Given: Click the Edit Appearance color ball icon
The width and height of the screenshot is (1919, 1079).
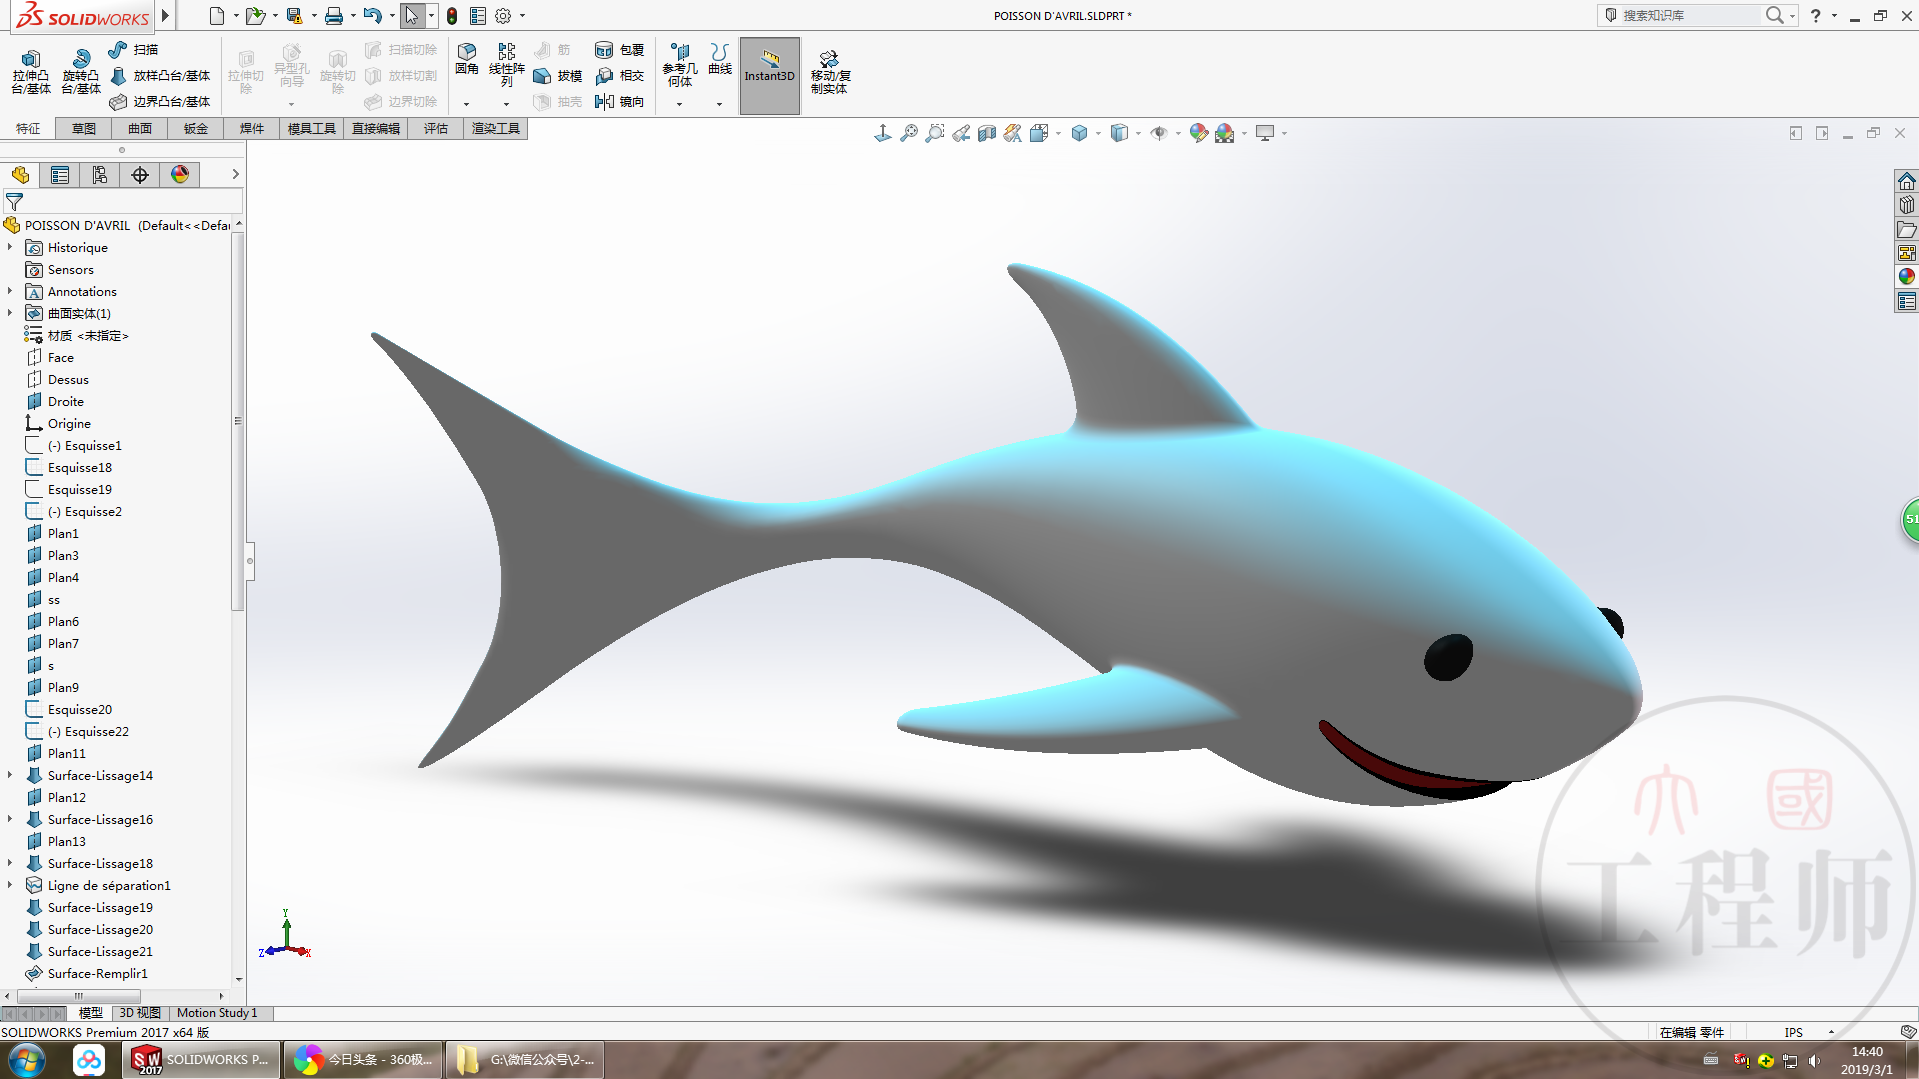Looking at the screenshot, I should 1198,133.
